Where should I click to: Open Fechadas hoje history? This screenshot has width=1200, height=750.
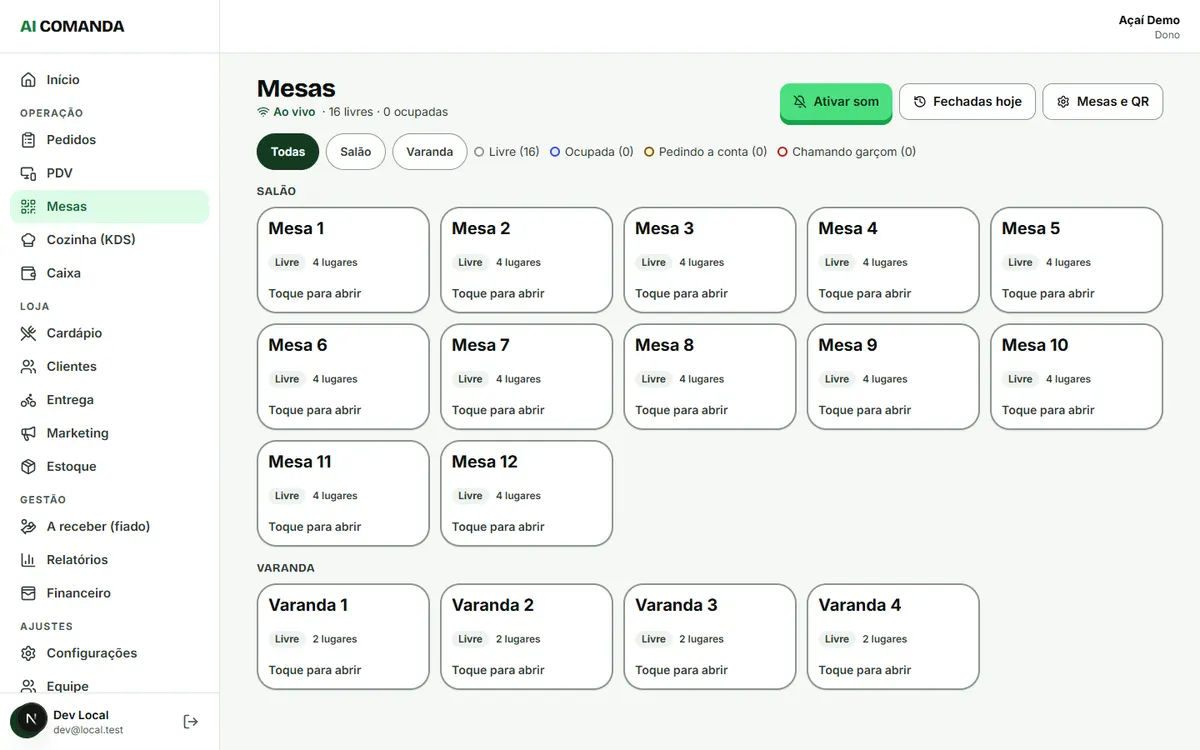tap(967, 102)
